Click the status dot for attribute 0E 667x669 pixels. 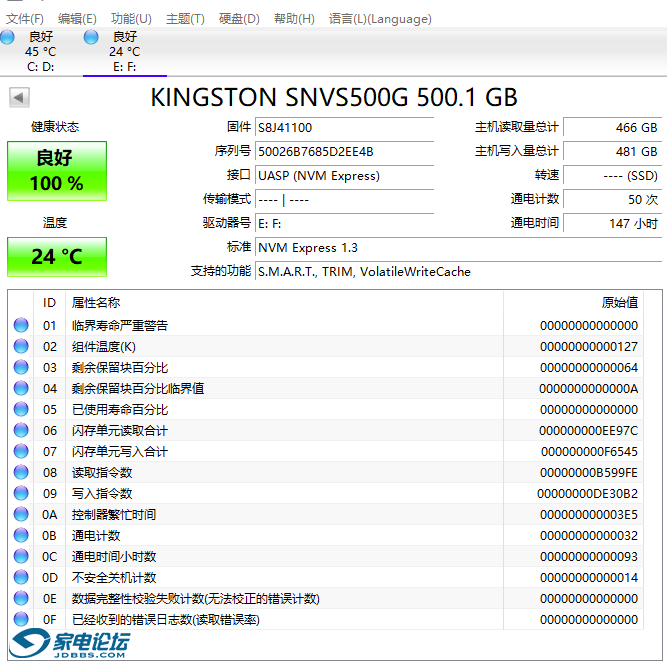[21, 598]
